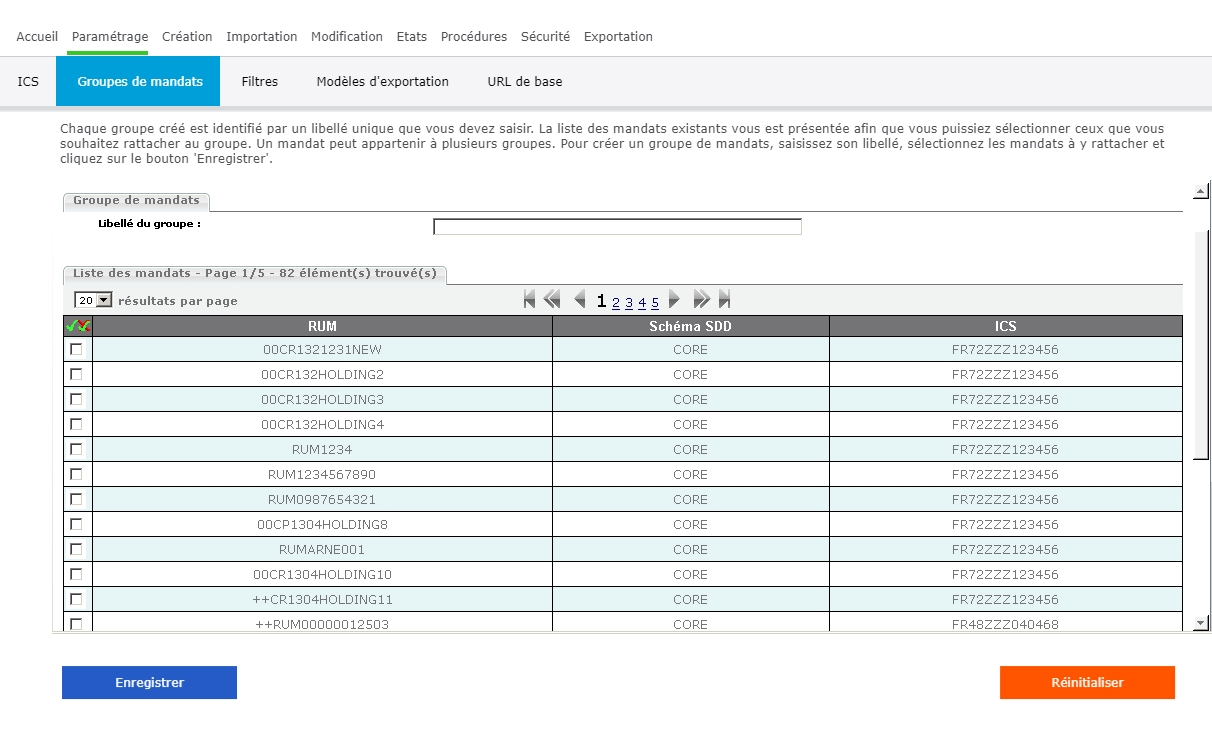Screen dimensions: 1212x729
Task: Jump to the last page of mandates
Action: click(725, 299)
